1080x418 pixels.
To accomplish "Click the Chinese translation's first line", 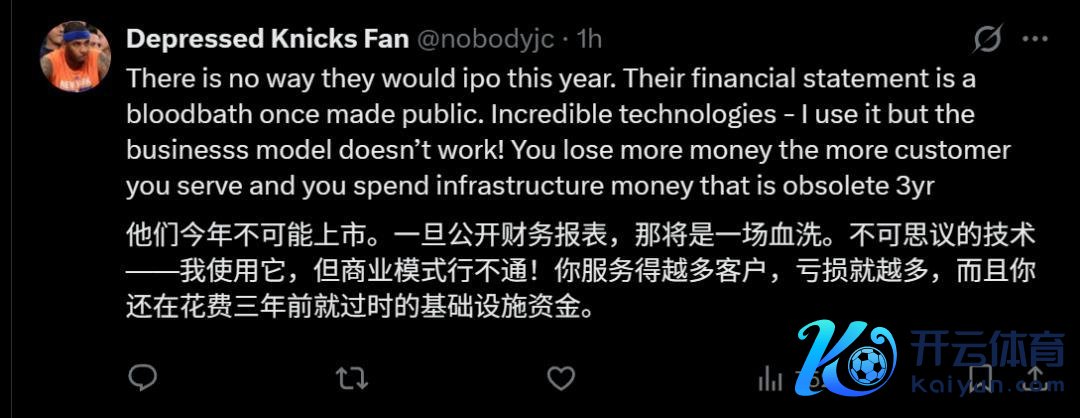I will [580, 236].
